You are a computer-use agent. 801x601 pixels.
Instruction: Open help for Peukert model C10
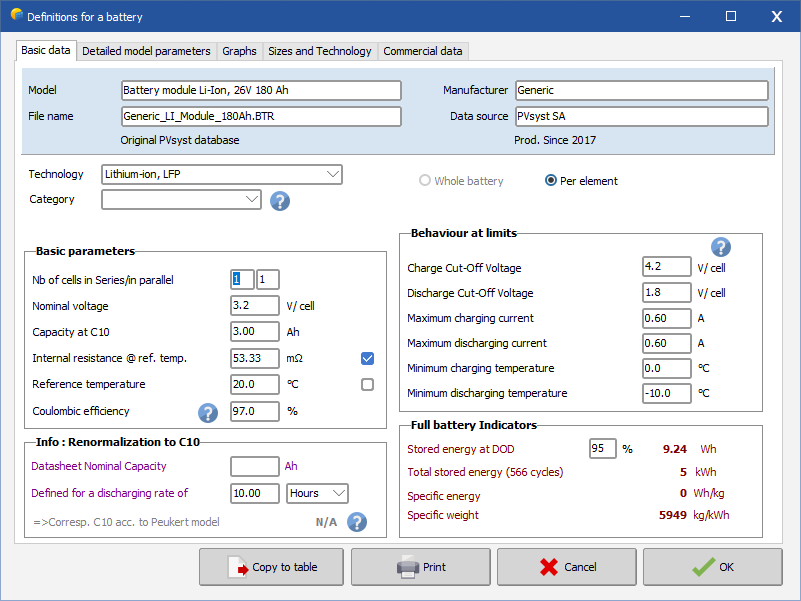(x=357, y=522)
